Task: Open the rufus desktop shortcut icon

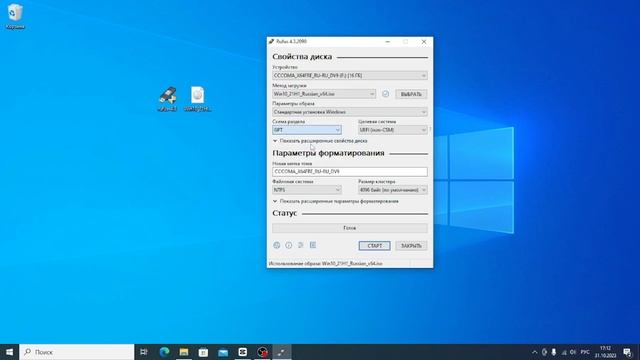Action: tap(167, 99)
